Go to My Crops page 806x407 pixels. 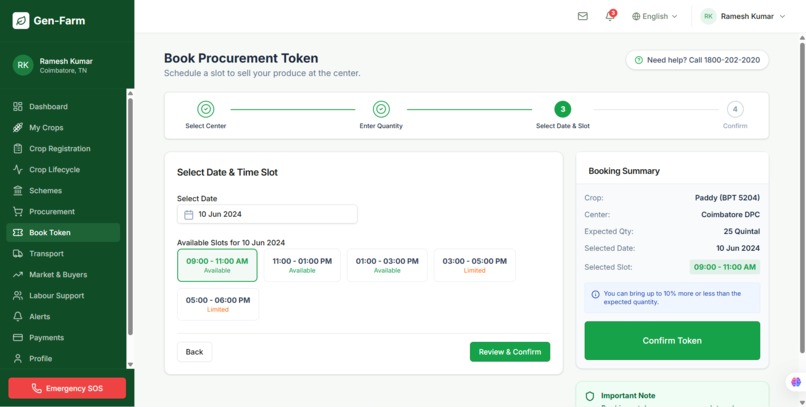click(x=63, y=127)
